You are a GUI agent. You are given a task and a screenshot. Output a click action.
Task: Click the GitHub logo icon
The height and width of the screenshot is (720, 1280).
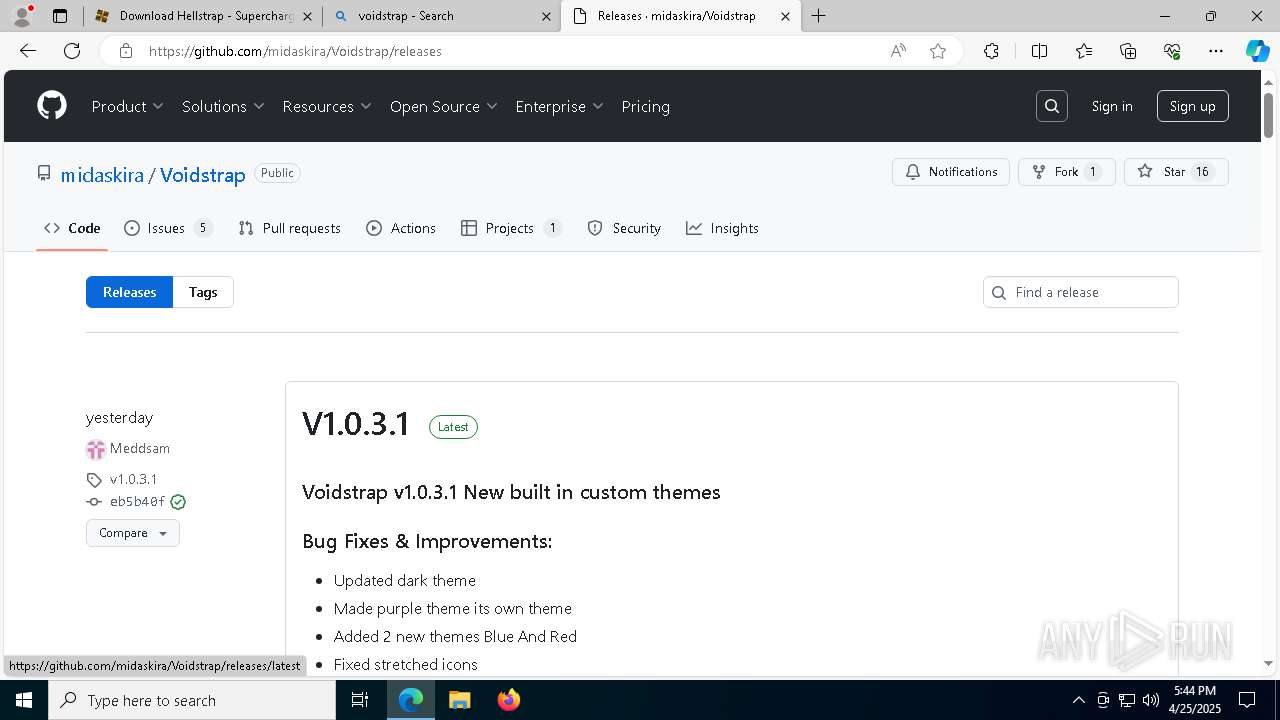(x=52, y=106)
